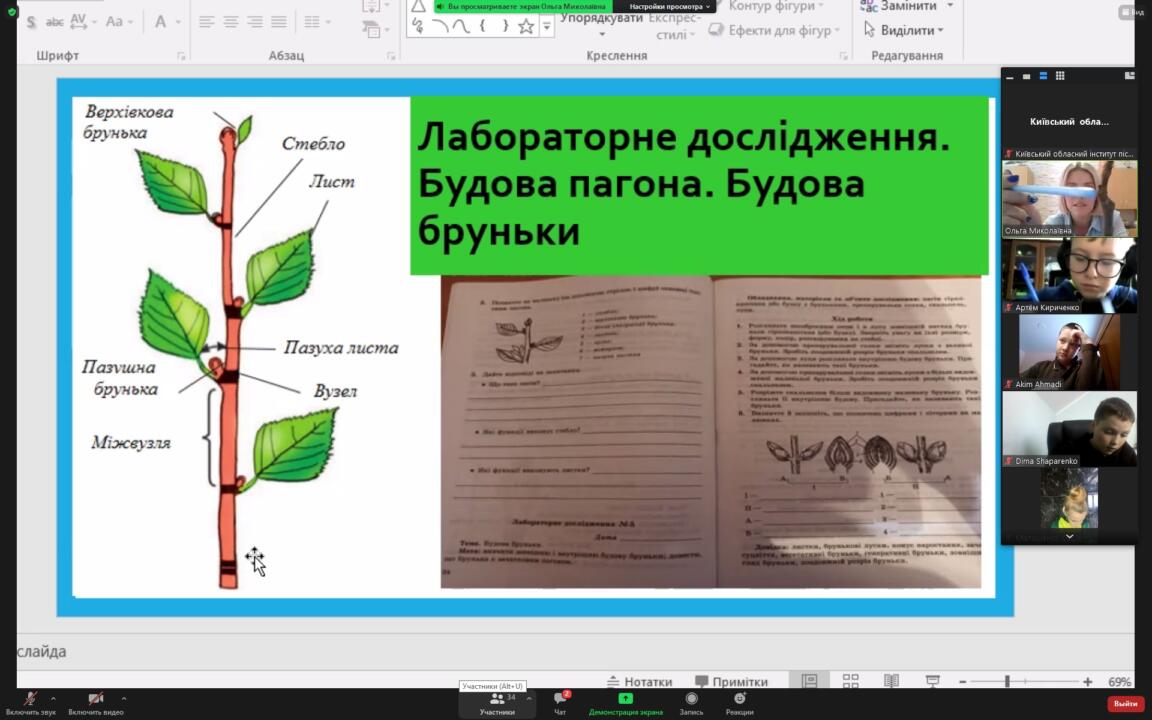Switch video panel to strip view

pyautogui.click(x=1043, y=76)
